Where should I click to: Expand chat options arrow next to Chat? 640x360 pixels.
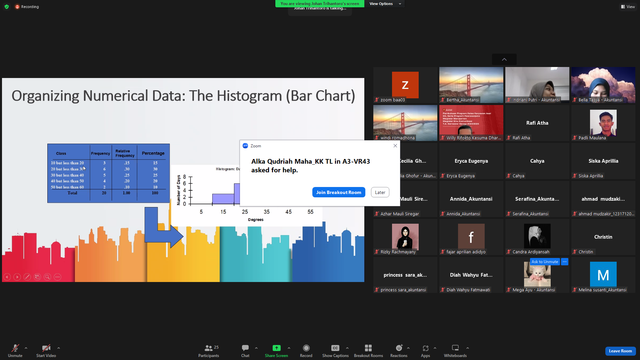(256, 348)
